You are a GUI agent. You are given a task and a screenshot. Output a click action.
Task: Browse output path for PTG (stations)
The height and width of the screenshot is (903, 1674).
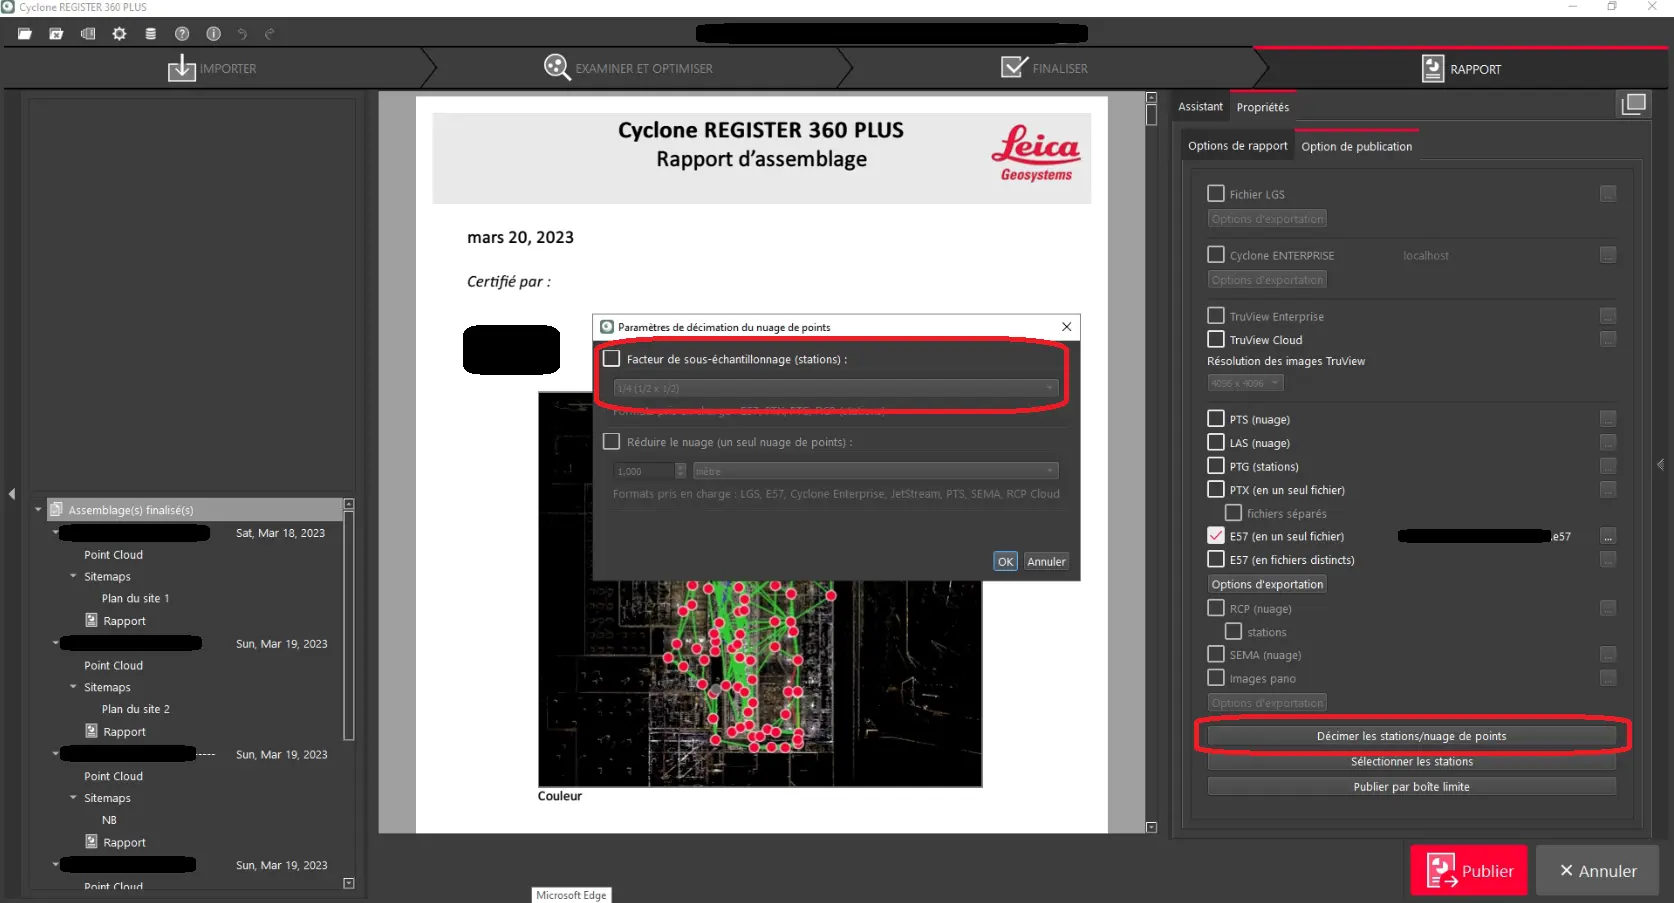[x=1608, y=466]
